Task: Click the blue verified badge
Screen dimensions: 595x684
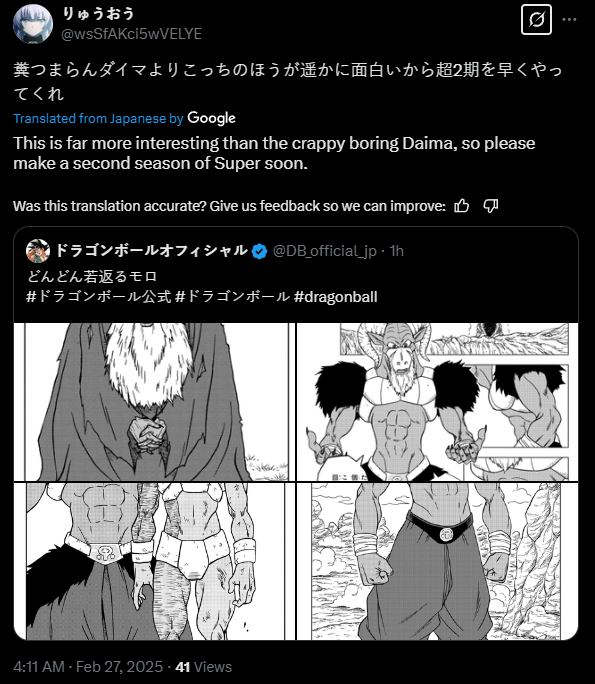Action: pos(260,251)
